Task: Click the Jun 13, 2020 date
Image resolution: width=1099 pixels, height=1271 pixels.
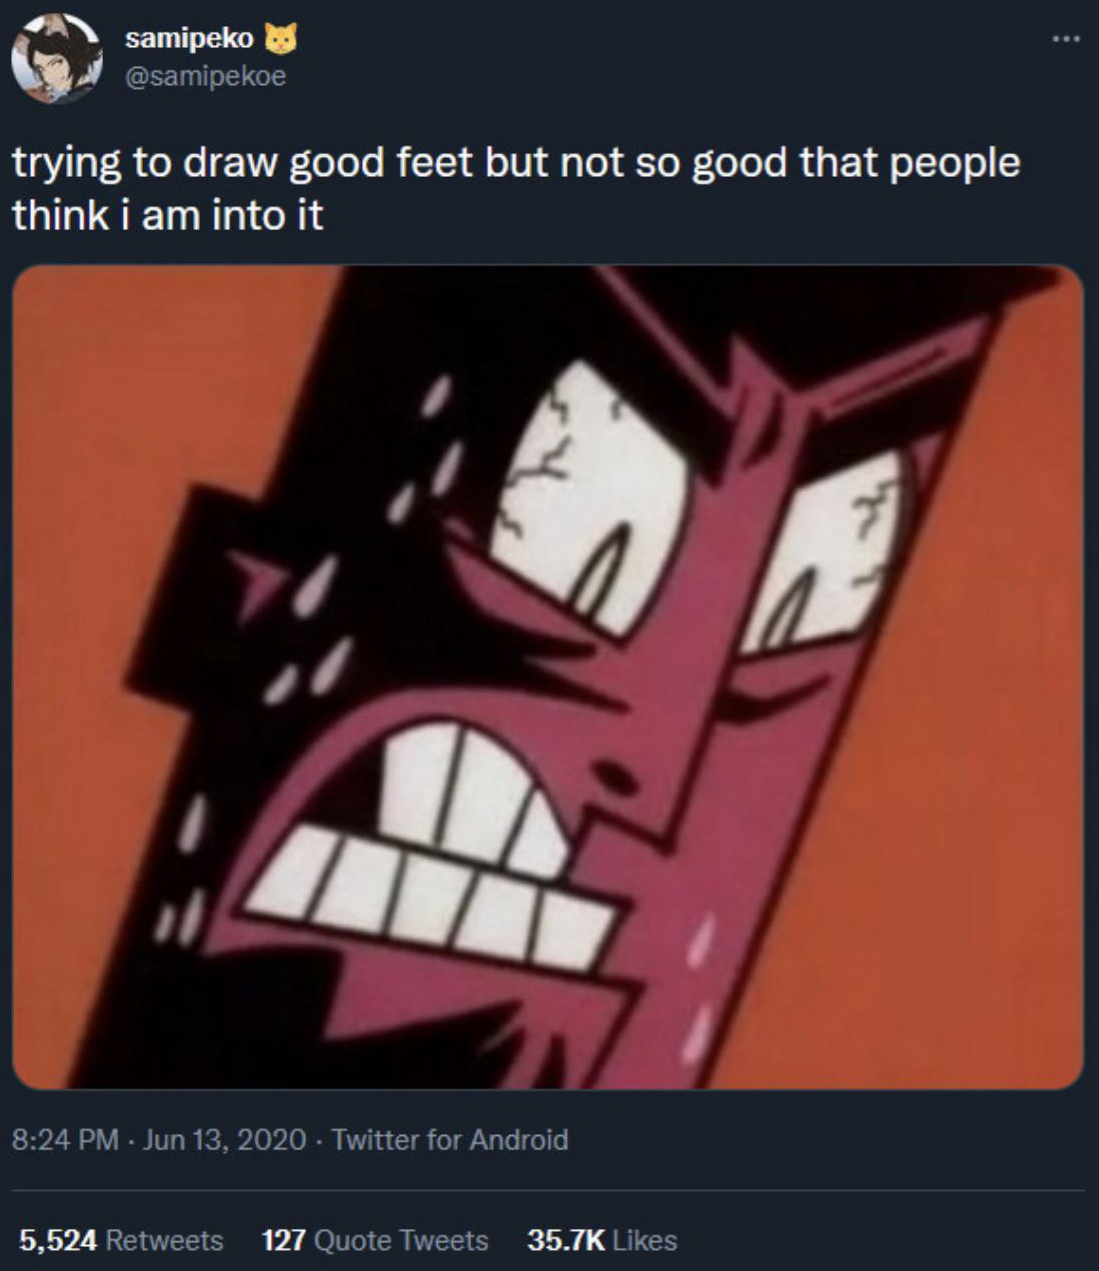Action: [224, 1140]
